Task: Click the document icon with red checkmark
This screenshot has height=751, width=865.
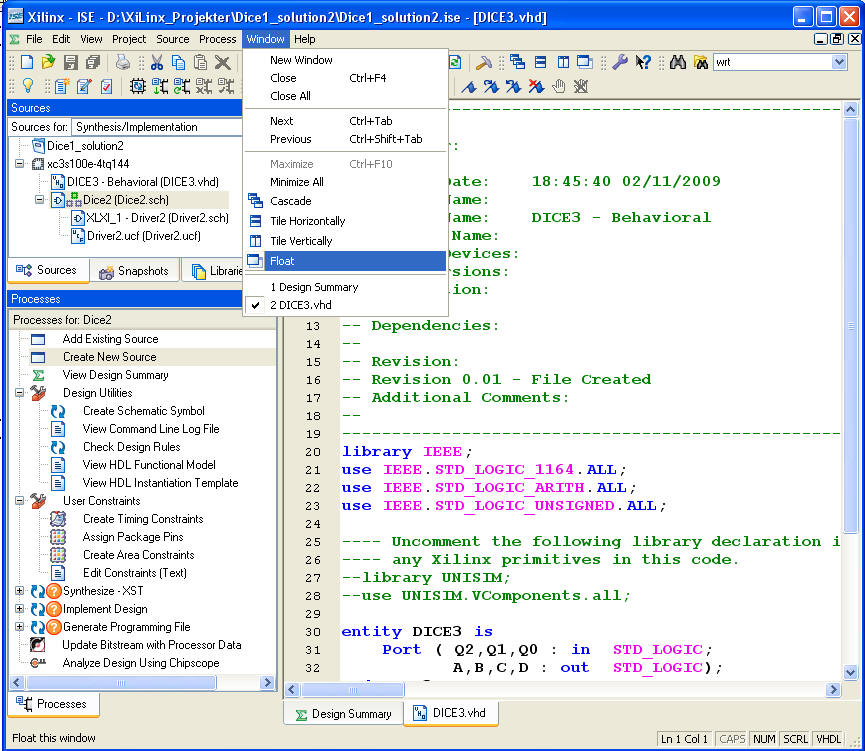Action: pyautogui.click(x=106, y=86)
